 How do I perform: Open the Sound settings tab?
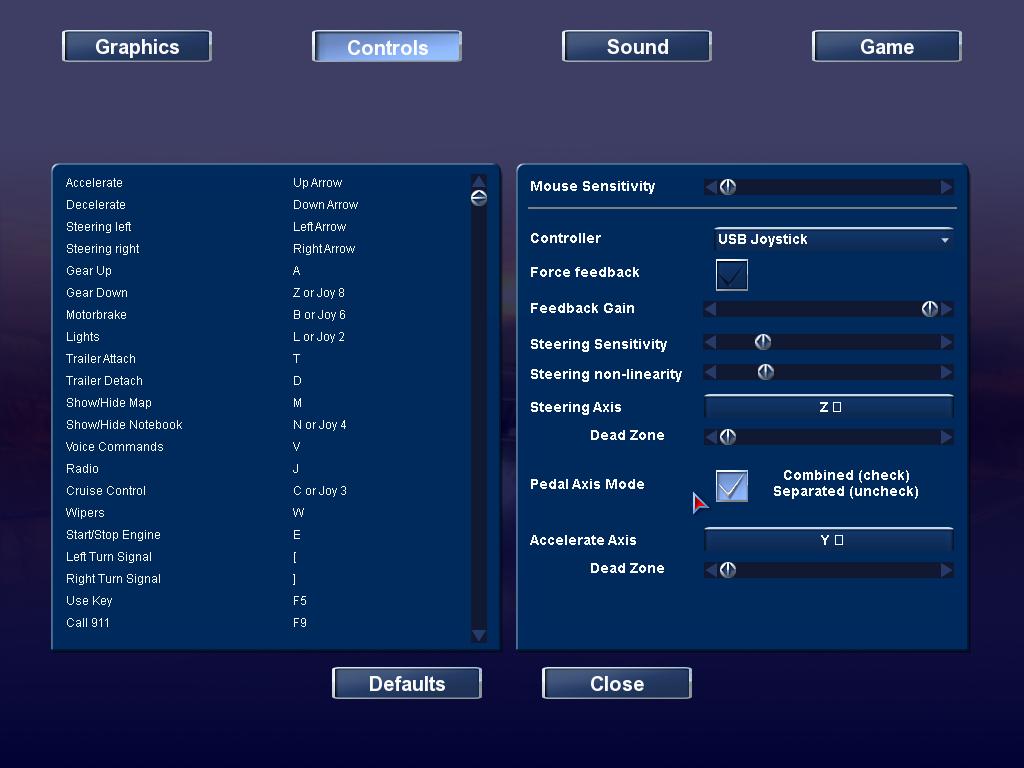pos(637,46)
